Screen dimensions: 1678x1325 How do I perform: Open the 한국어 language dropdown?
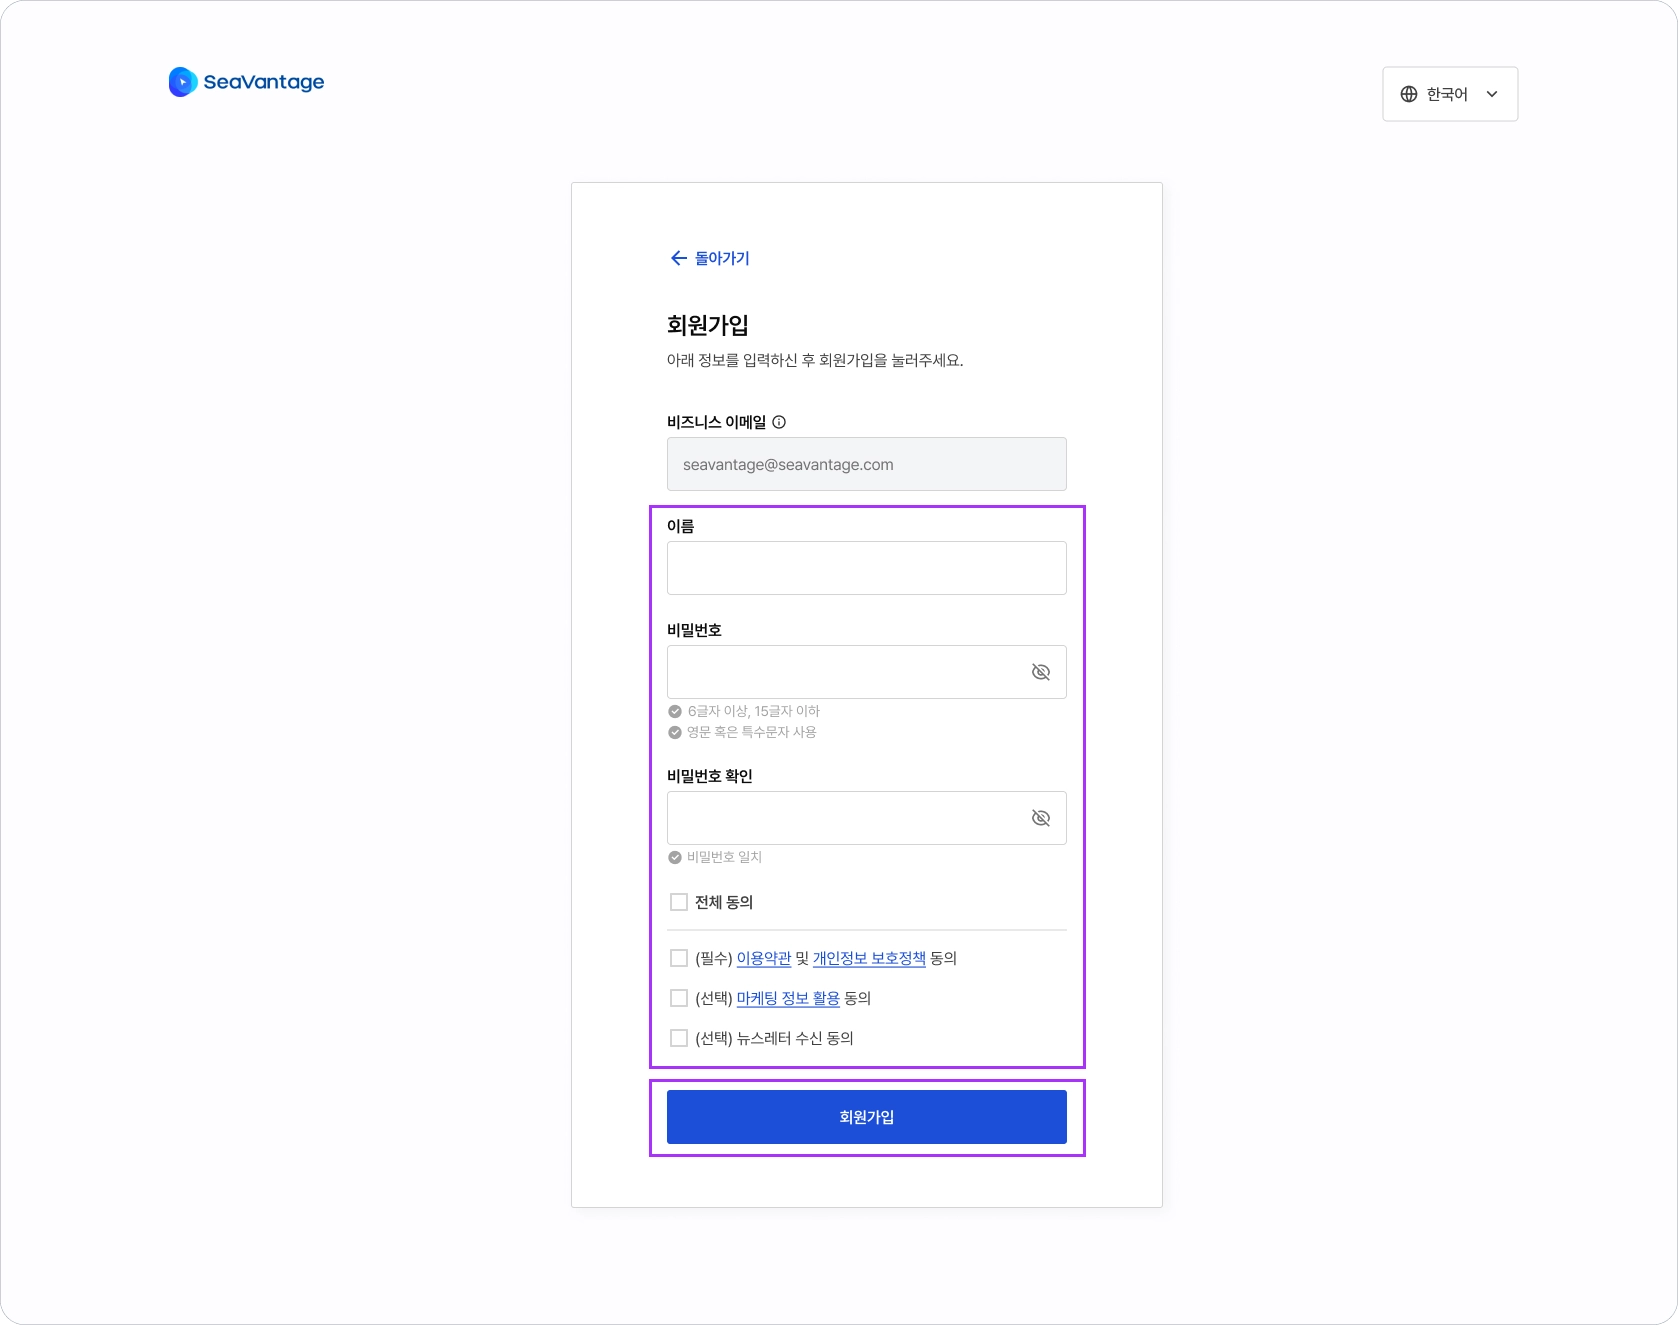tap(1450, 94)
